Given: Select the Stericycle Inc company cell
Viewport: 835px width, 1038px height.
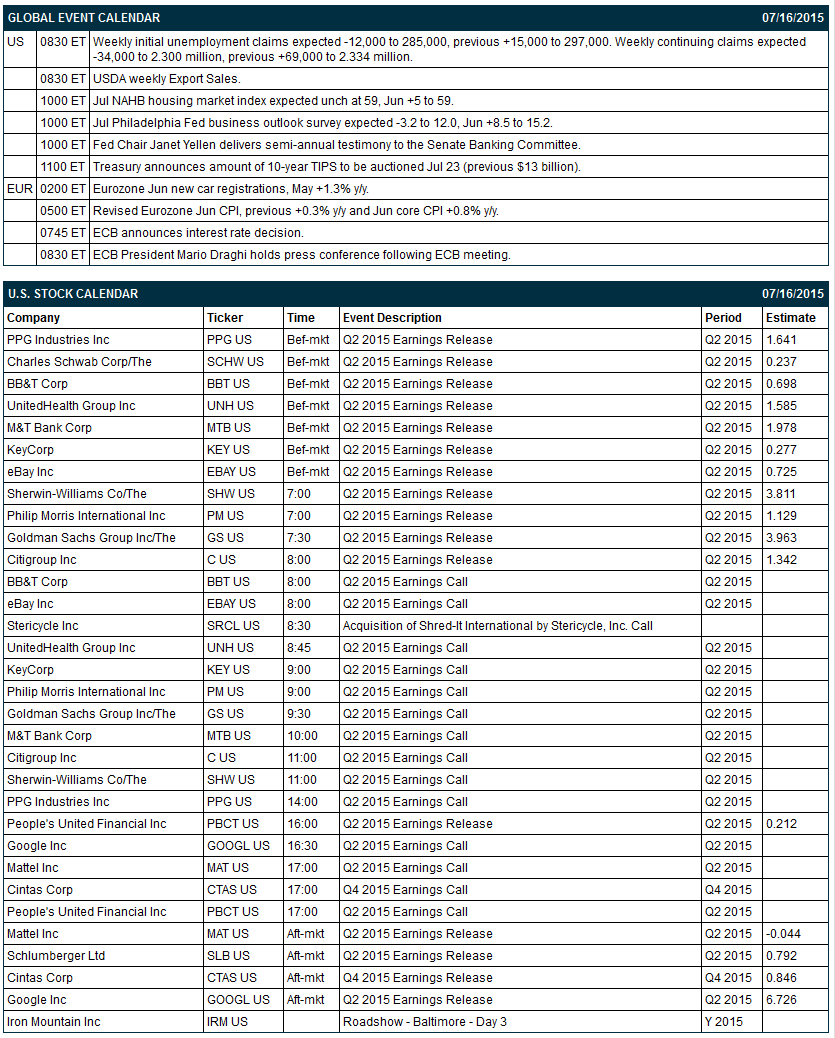Looking at the screenshot, I should pyautogui.click(x=42, y=626).
